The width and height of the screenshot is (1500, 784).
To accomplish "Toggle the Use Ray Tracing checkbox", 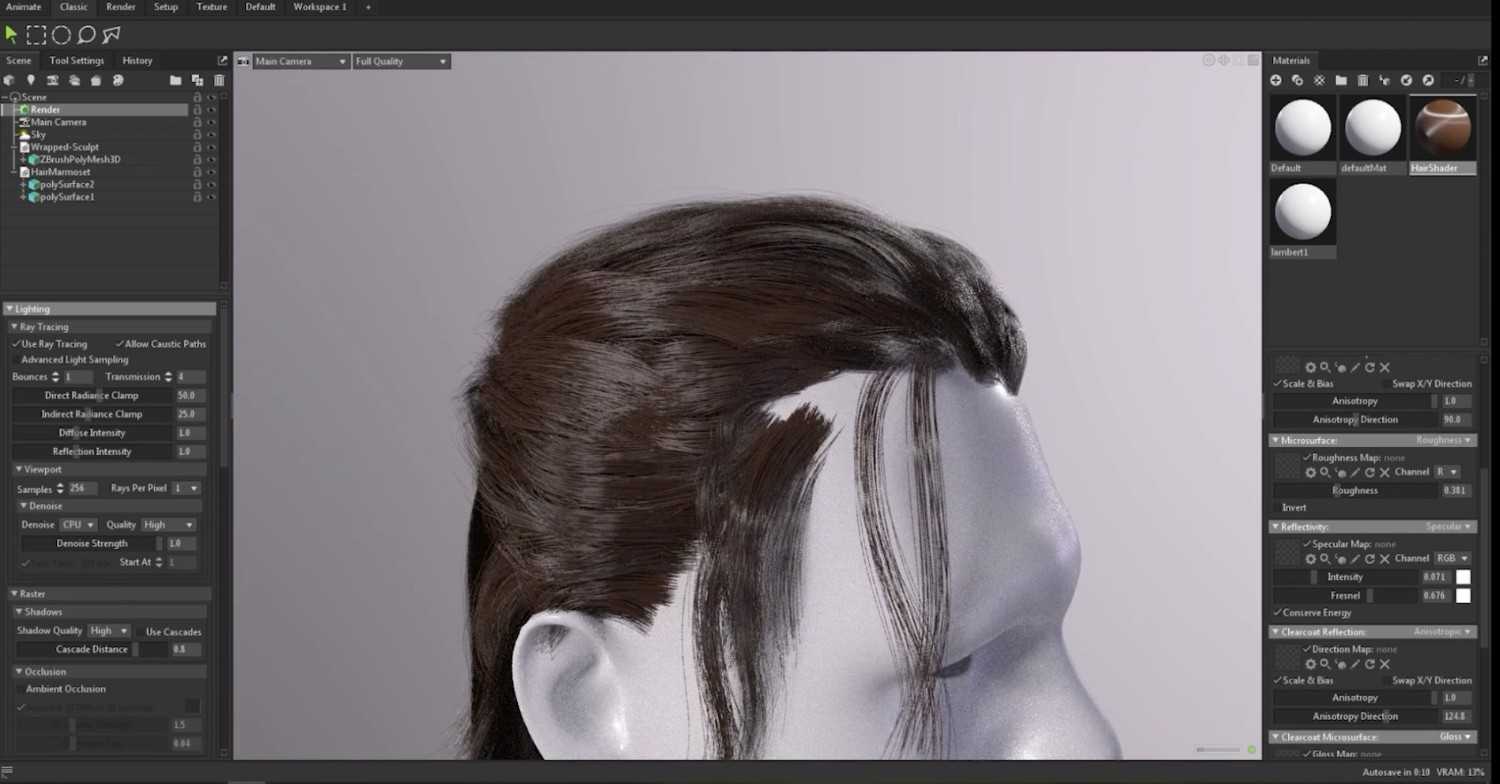I will click(16, 344).
